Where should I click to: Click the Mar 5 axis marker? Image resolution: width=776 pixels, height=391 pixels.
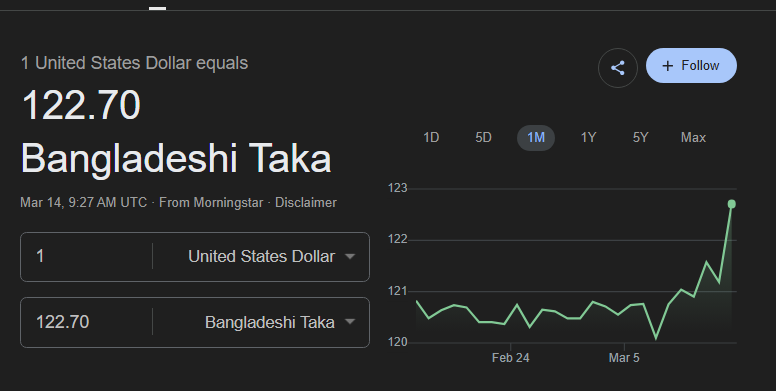624,357
